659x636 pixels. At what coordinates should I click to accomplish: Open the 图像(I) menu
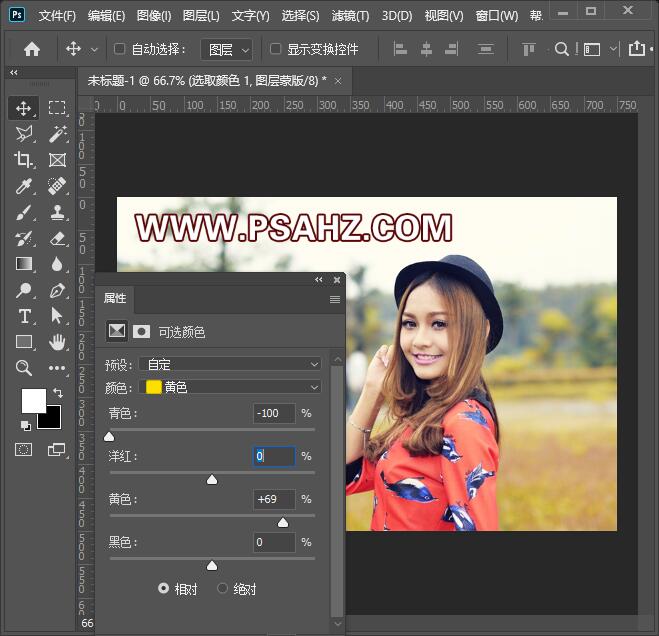(x=154, y=16)
